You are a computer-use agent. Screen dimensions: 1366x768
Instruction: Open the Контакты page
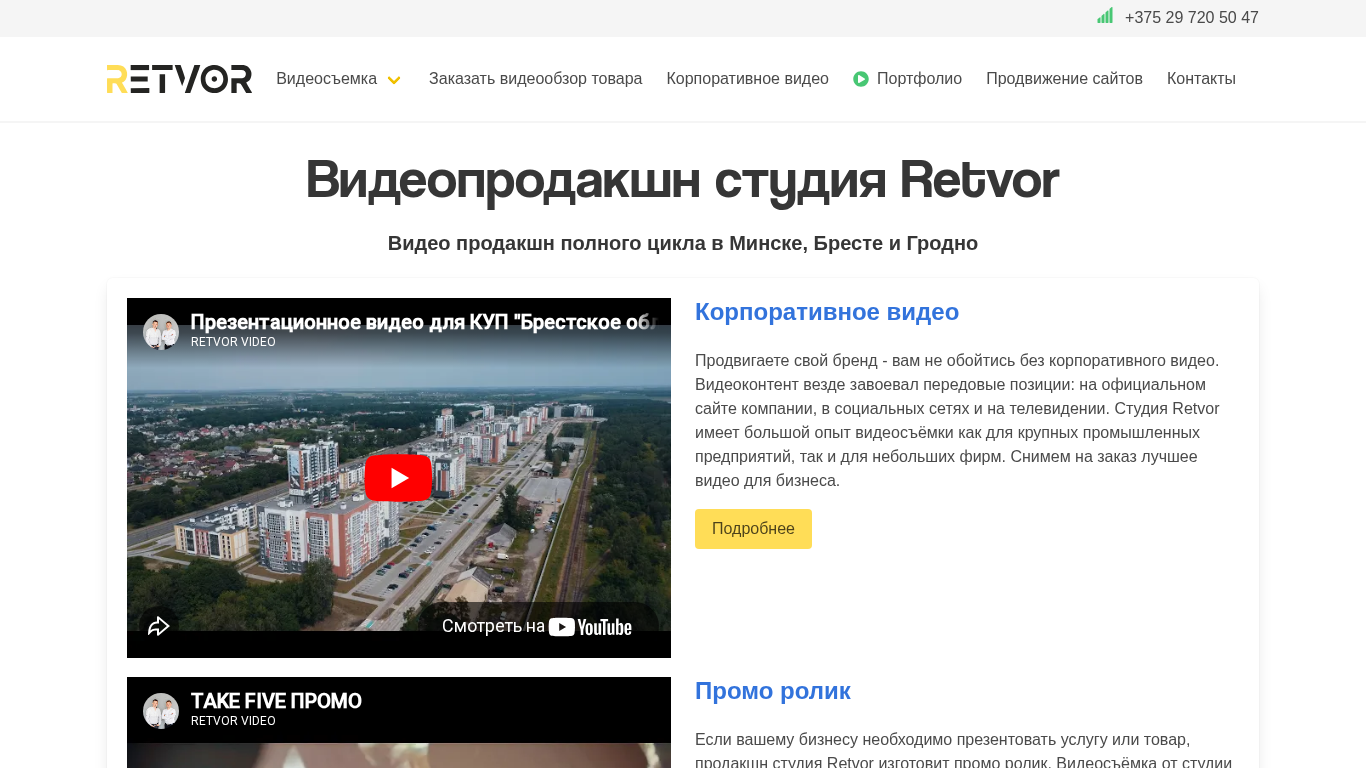click(x=1201, y=79)
